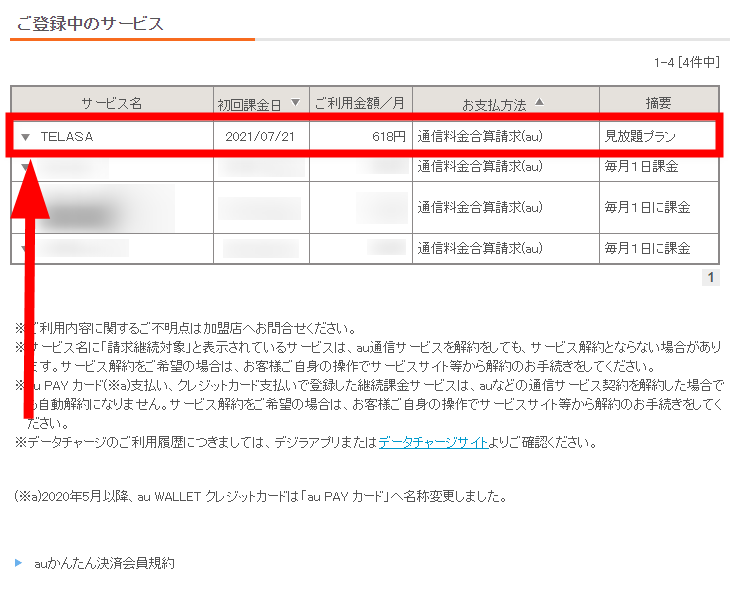Sort by 初回課金日 descending arrow
Screen dimensions: 748x598
pyautogui.click(x=295, y=103)
